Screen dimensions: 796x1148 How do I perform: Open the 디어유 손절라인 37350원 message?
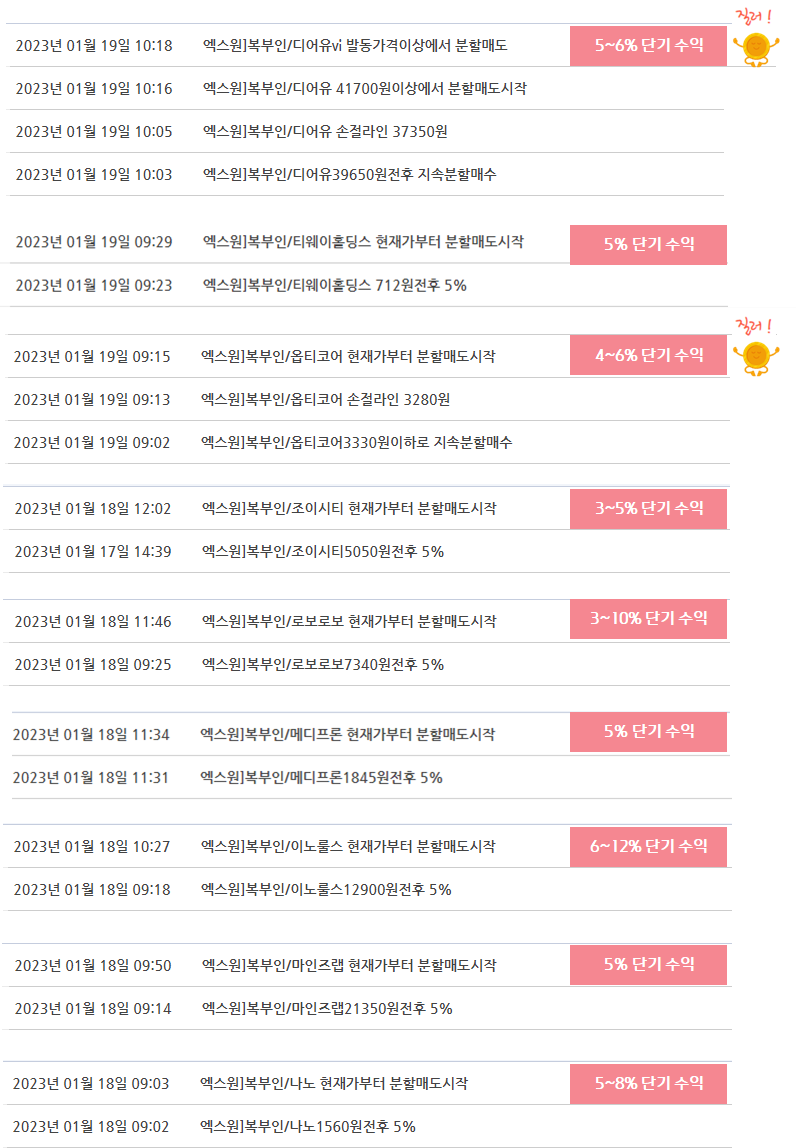325,132
